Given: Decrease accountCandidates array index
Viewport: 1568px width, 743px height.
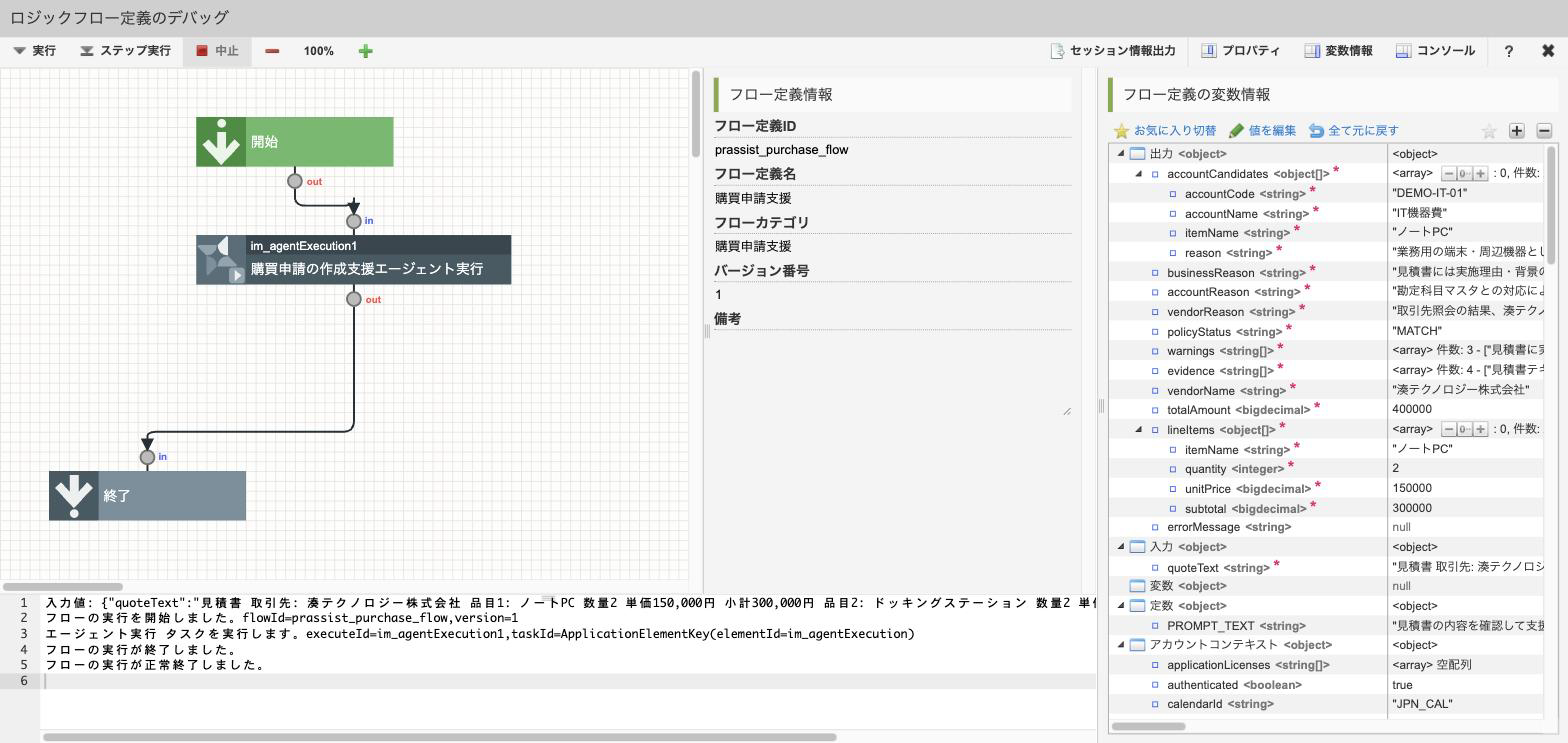Looking at the screenshot, I should point(1448,174).
